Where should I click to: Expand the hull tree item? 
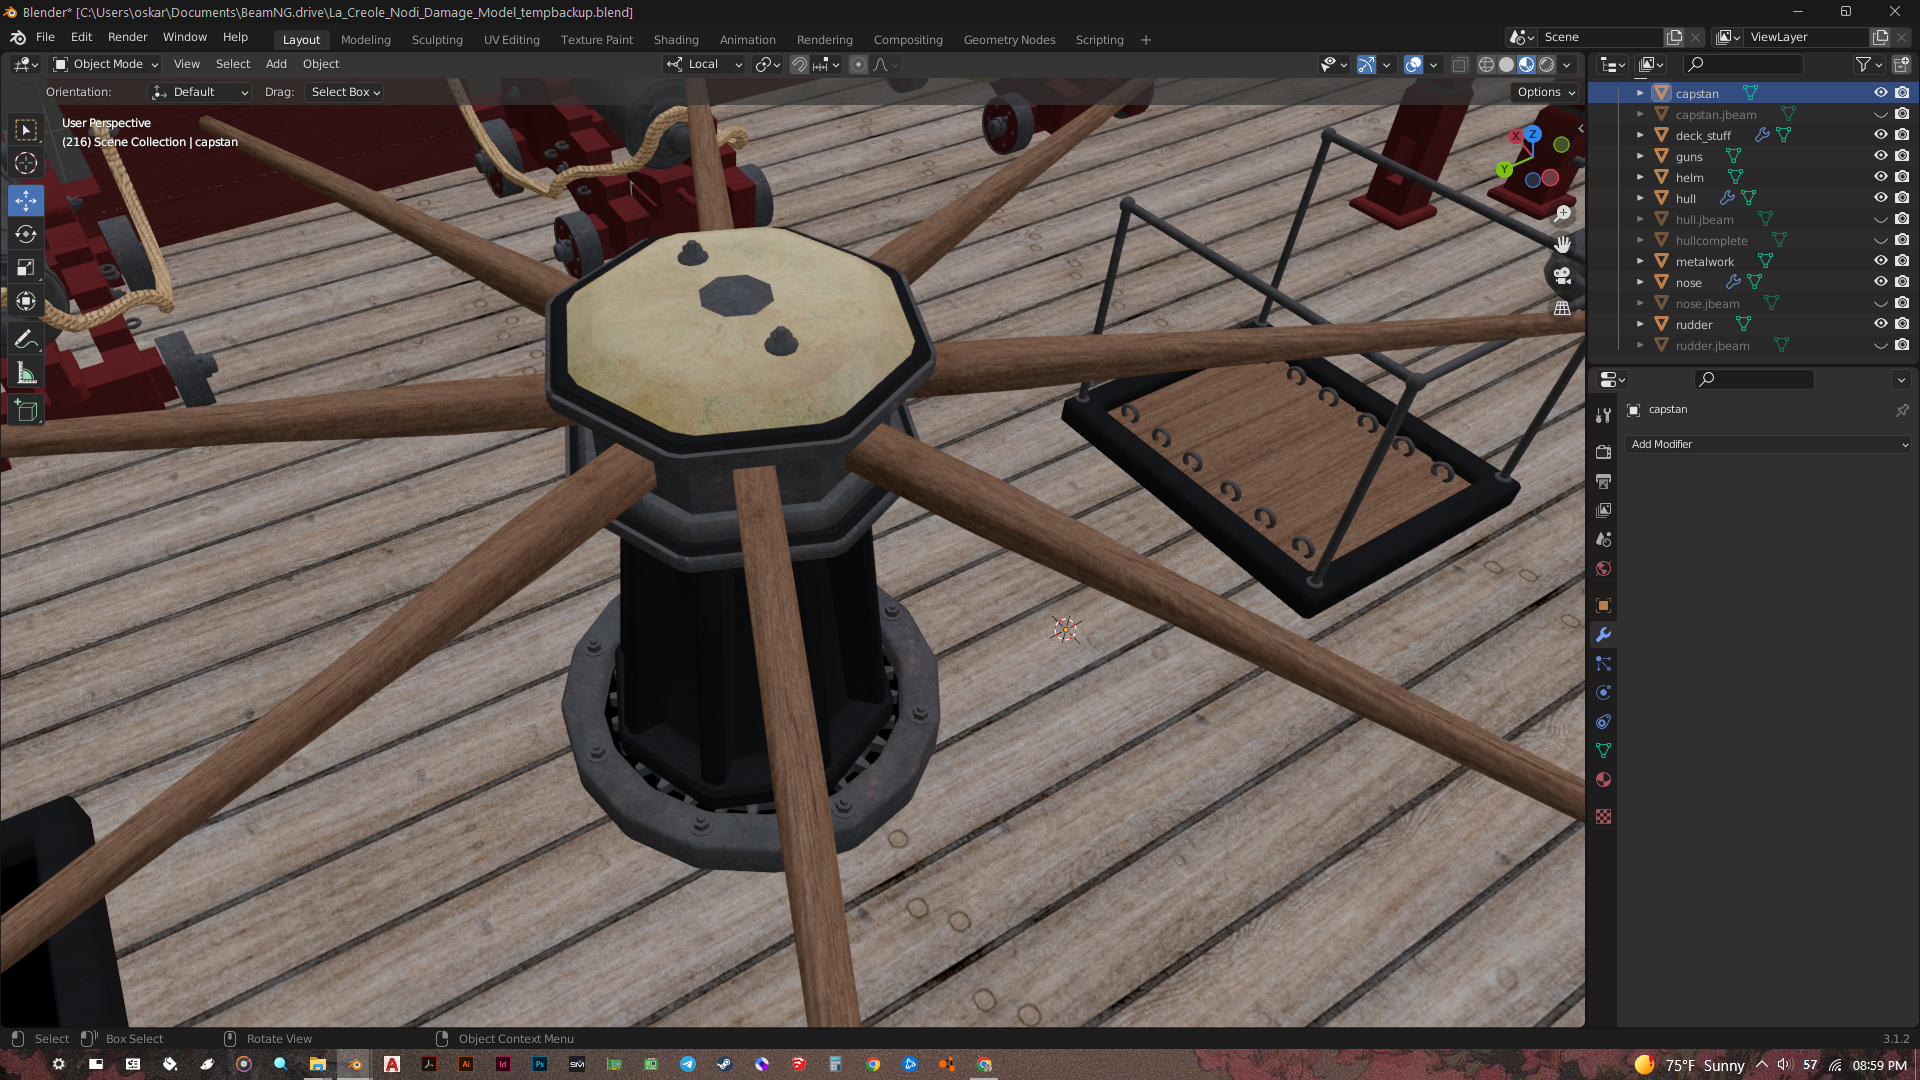point(1640,198)
